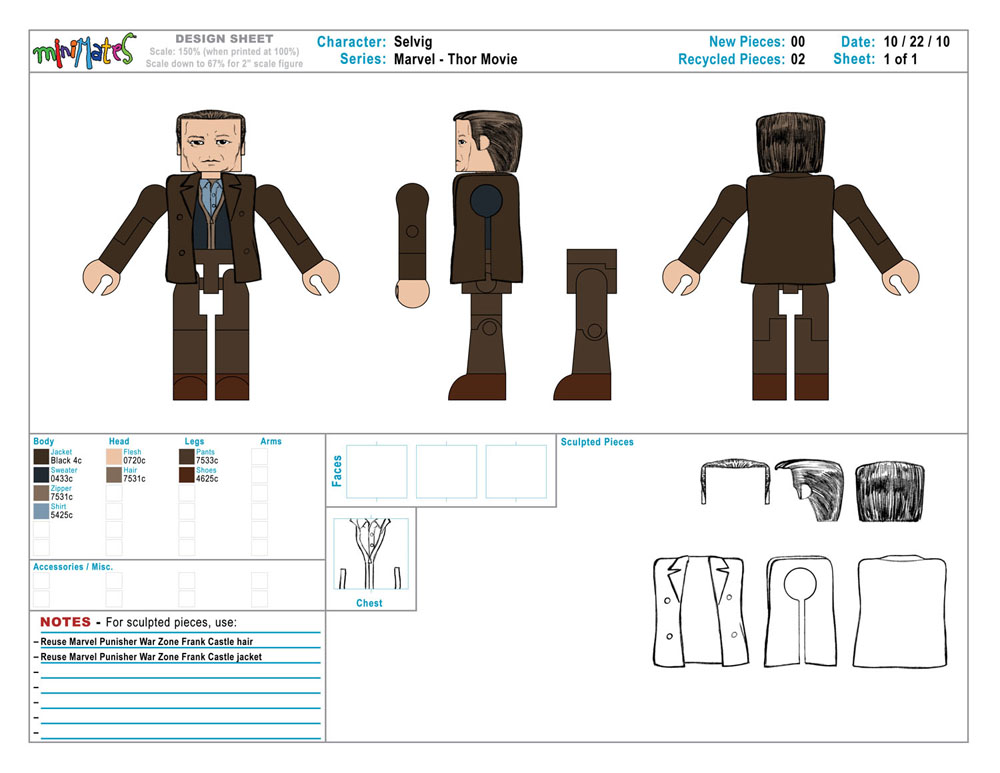Click the character name 'Selvig'
The width and height of the screenshot is (1000, 773).
413,42
